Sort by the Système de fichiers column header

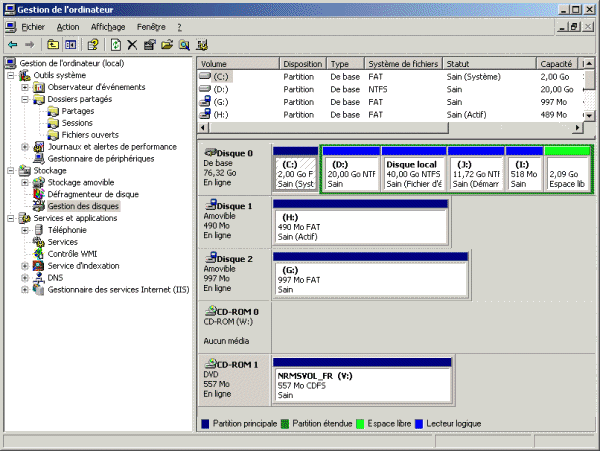click(403, 63)
